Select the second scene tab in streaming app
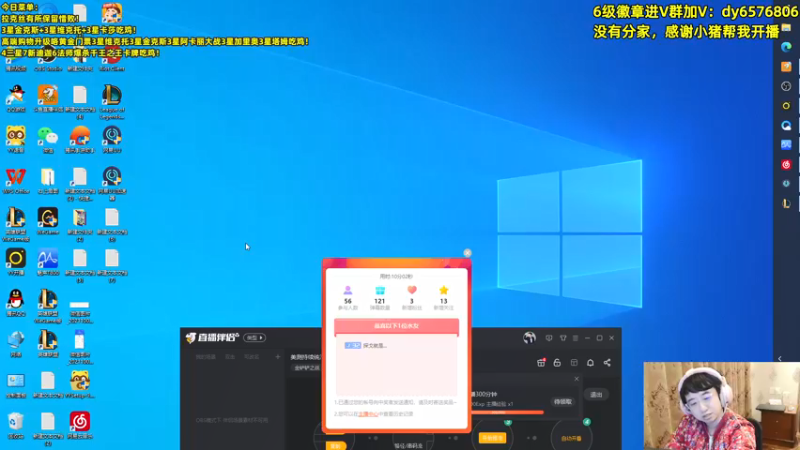Viewport: 800px width, 450px height. pyautogui.click(x=230, y=357)
